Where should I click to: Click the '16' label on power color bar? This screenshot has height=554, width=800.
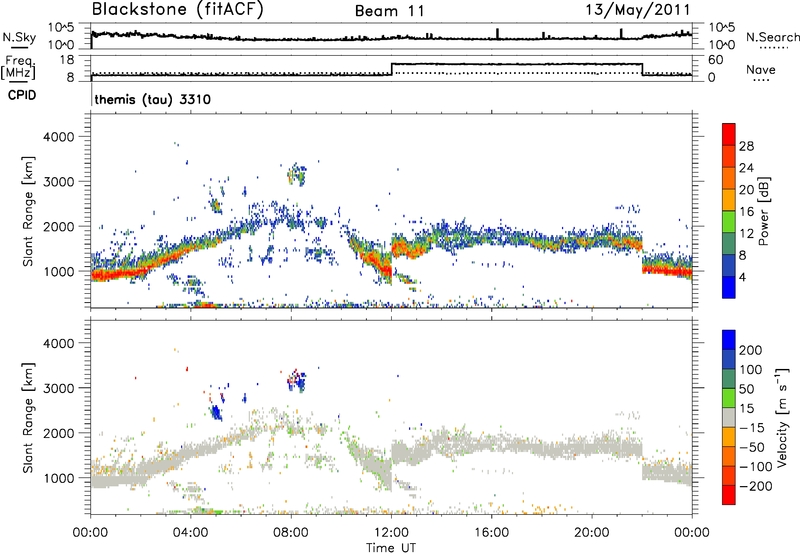746,212
